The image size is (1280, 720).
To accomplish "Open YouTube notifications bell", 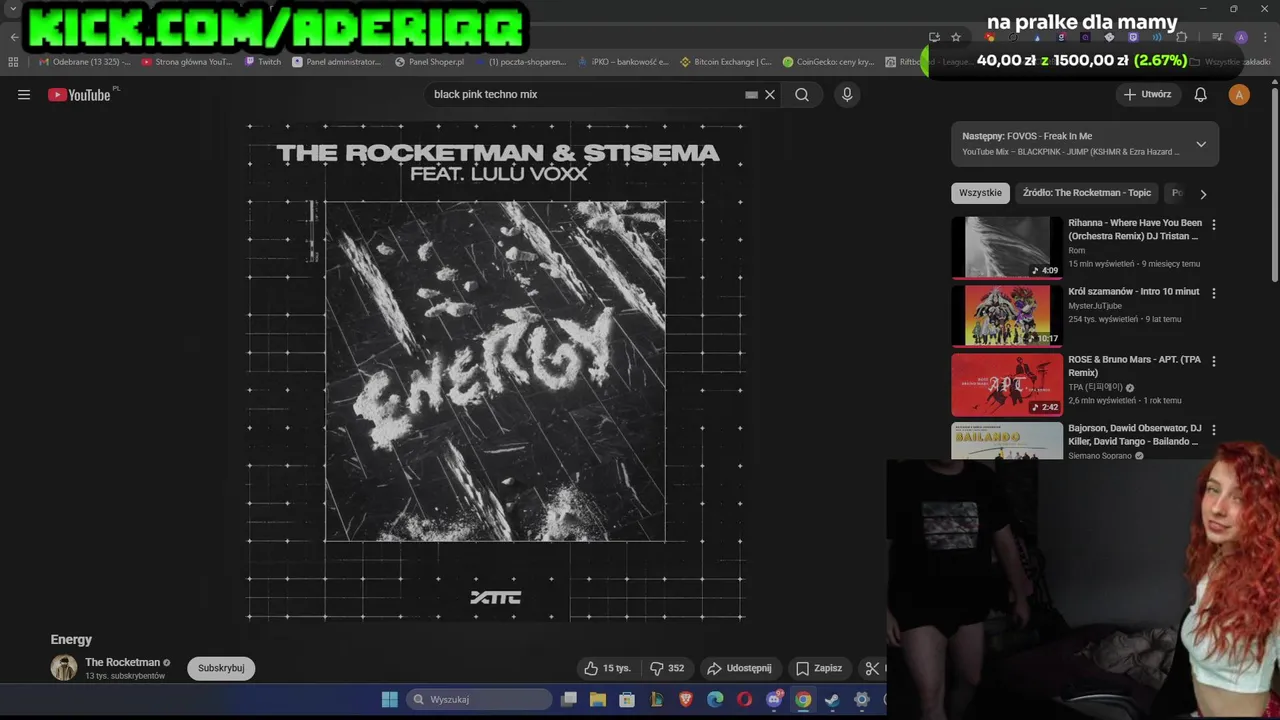I will coord(1200,95).
